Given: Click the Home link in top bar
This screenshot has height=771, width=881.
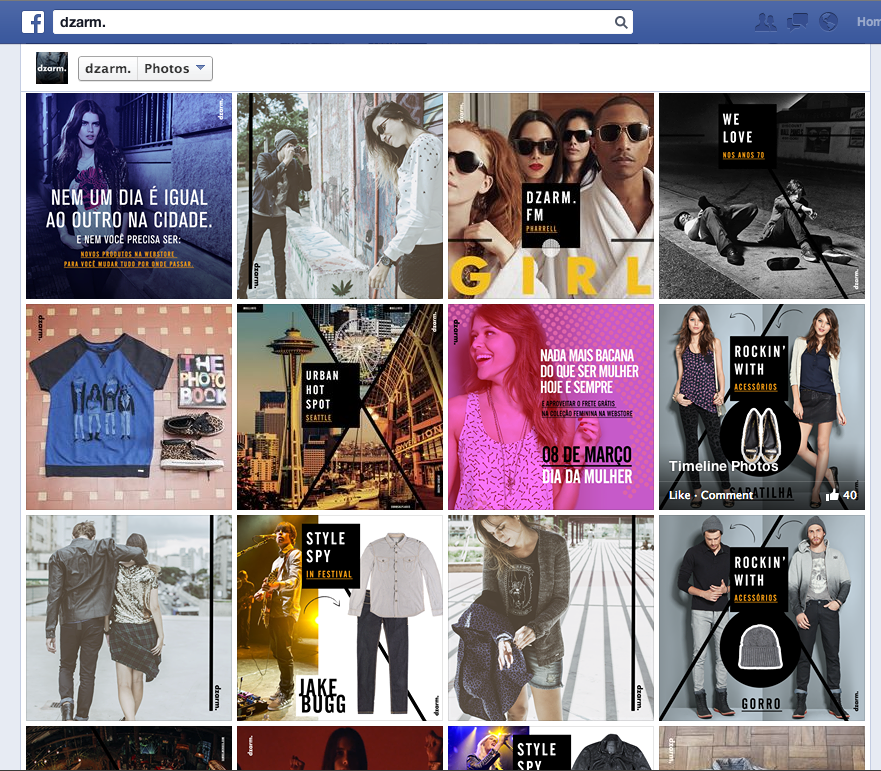Looking at the screenshot, I should click(x=869, y=22).
